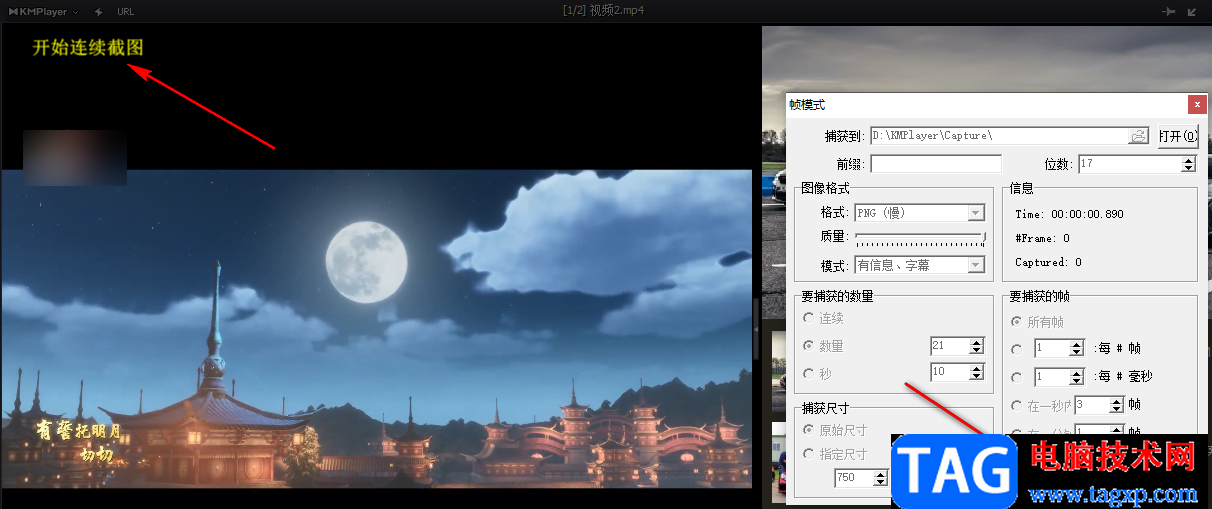Screen dimensions: 1212x509
Task: Select the 秒 radio button
Action: coord(808,373)
